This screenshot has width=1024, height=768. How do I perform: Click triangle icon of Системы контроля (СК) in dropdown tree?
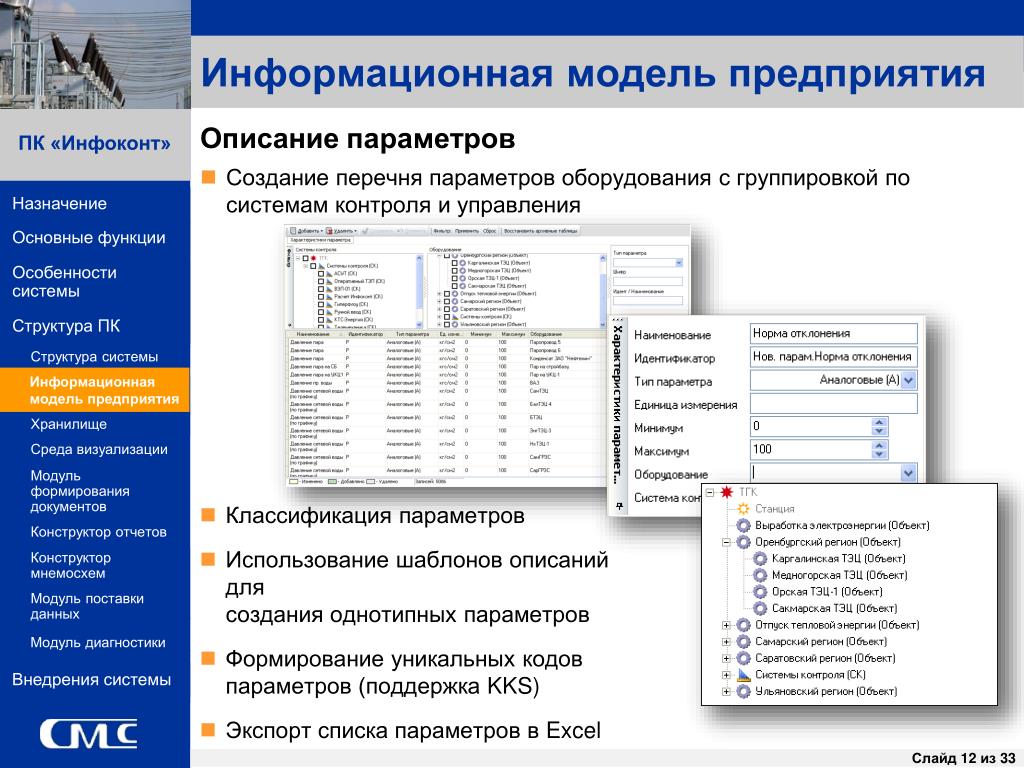(743, 675)
